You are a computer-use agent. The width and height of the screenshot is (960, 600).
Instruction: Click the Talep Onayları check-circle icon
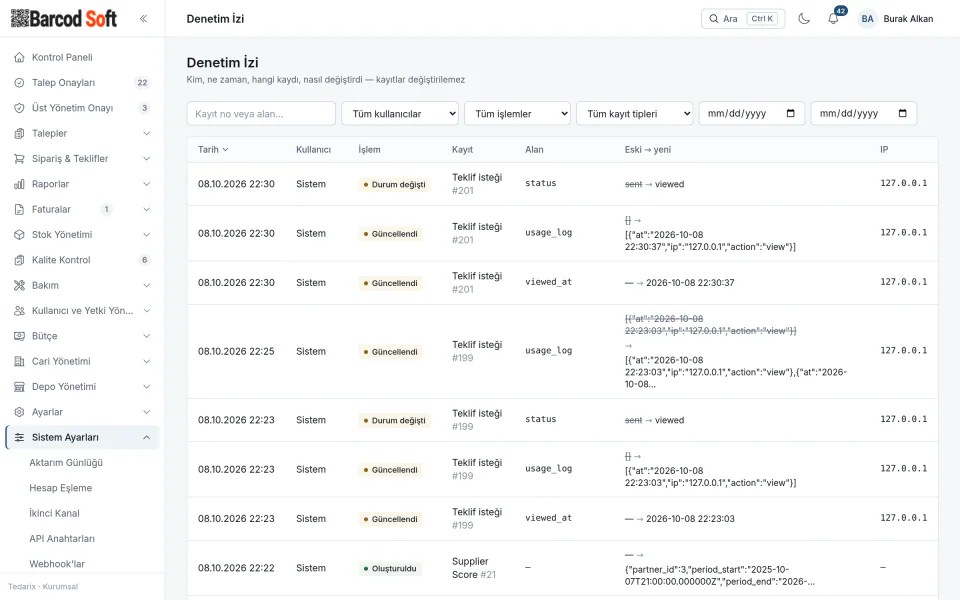20,83
